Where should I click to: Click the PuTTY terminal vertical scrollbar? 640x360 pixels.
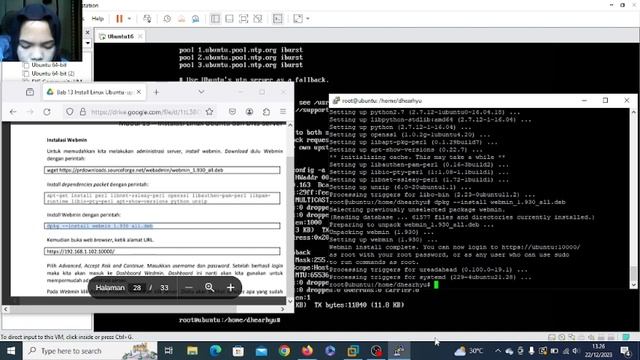click(x=633, y=198)
